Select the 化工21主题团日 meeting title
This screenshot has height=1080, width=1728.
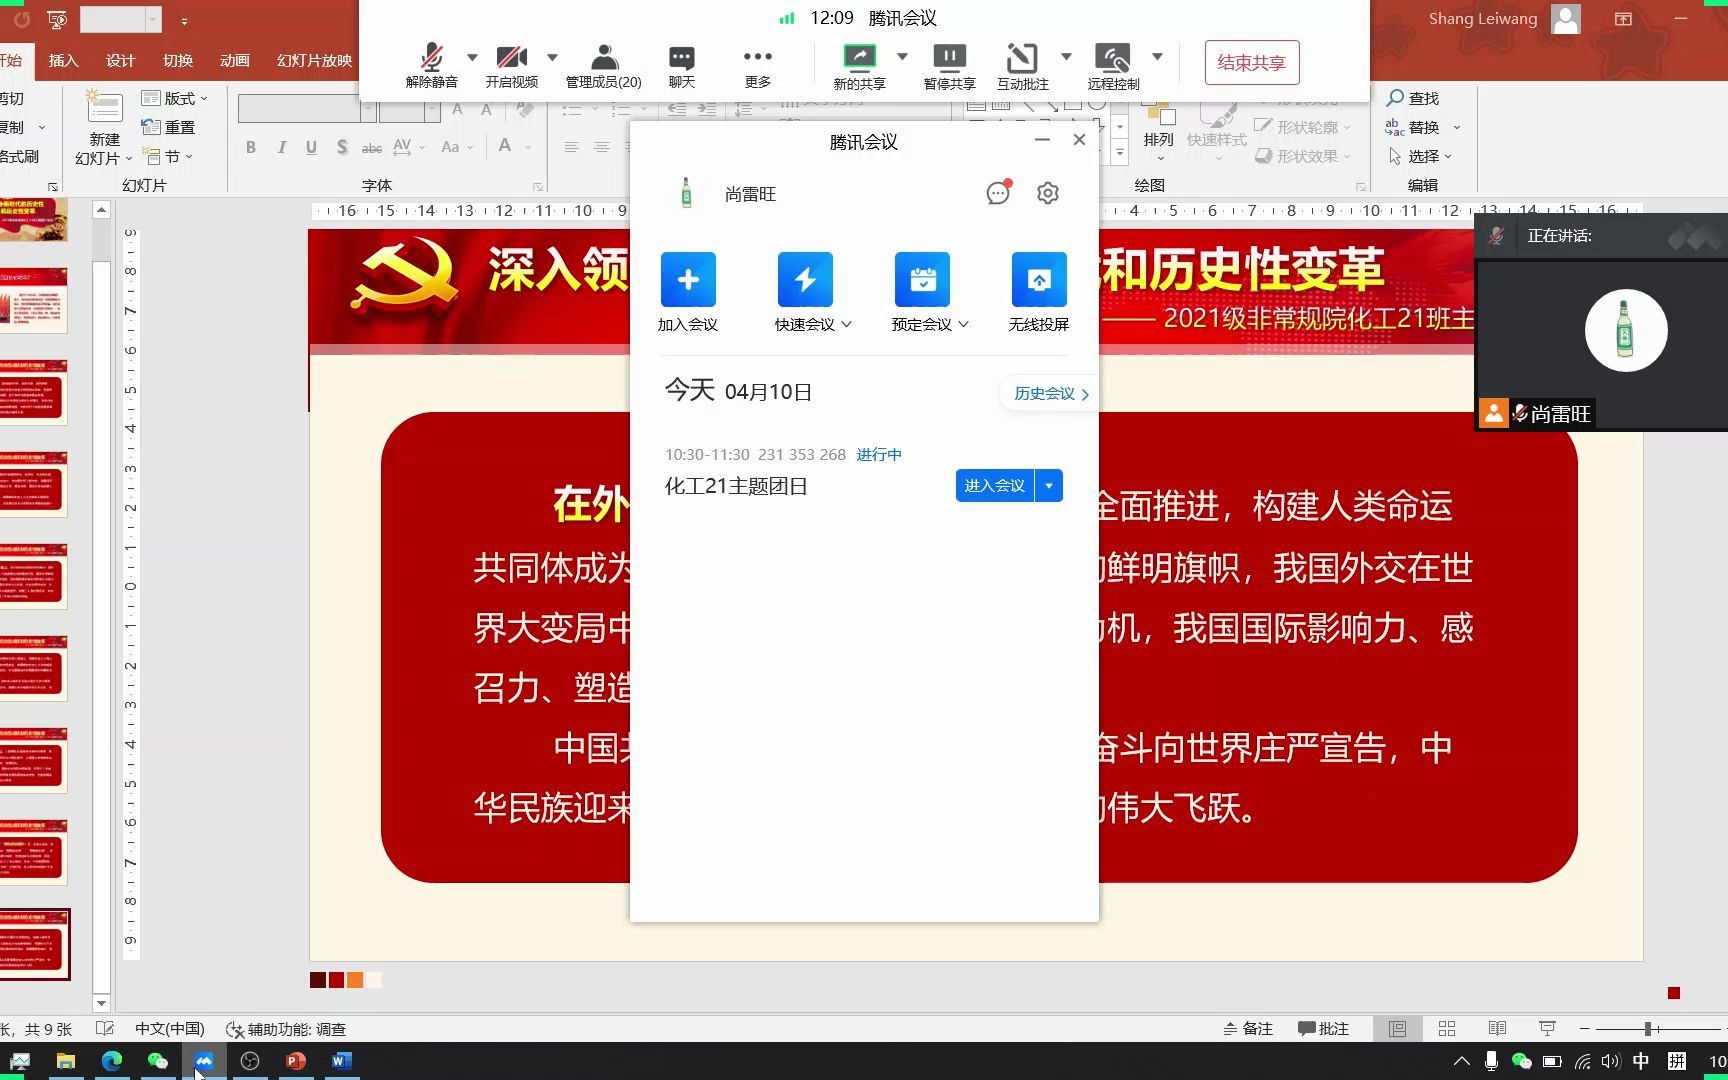[736, 486]
